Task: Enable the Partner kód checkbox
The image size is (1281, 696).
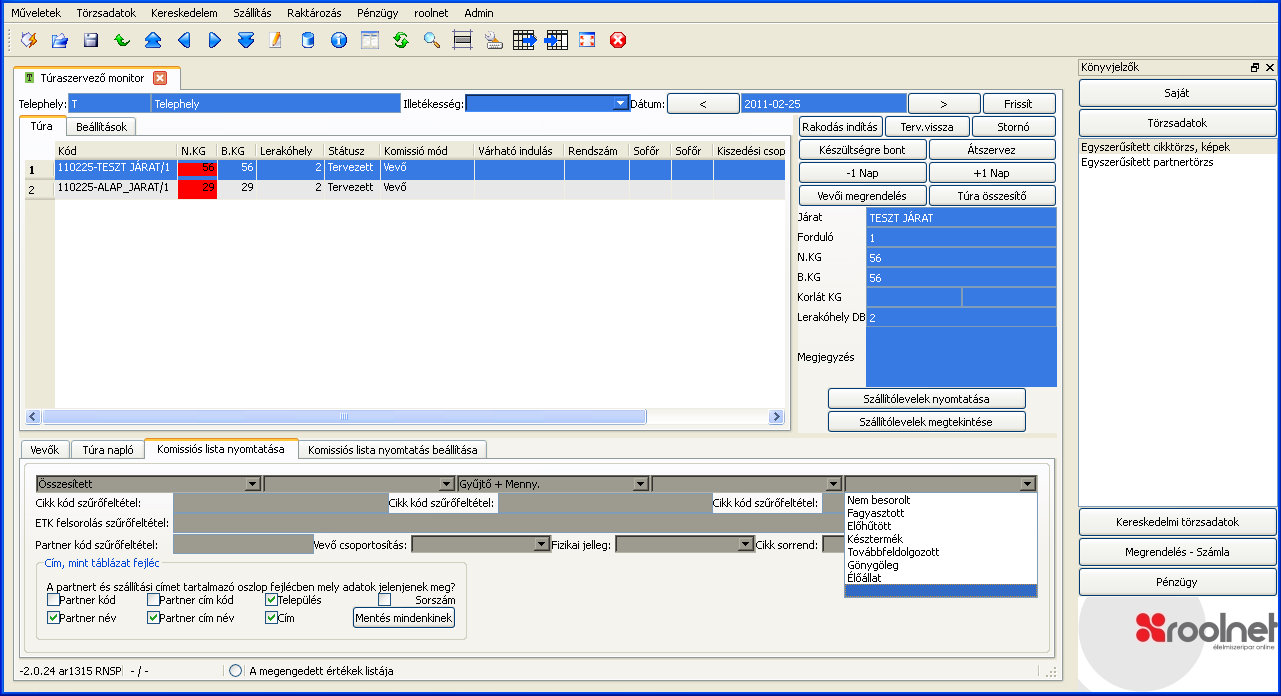Action: (53, 600)
